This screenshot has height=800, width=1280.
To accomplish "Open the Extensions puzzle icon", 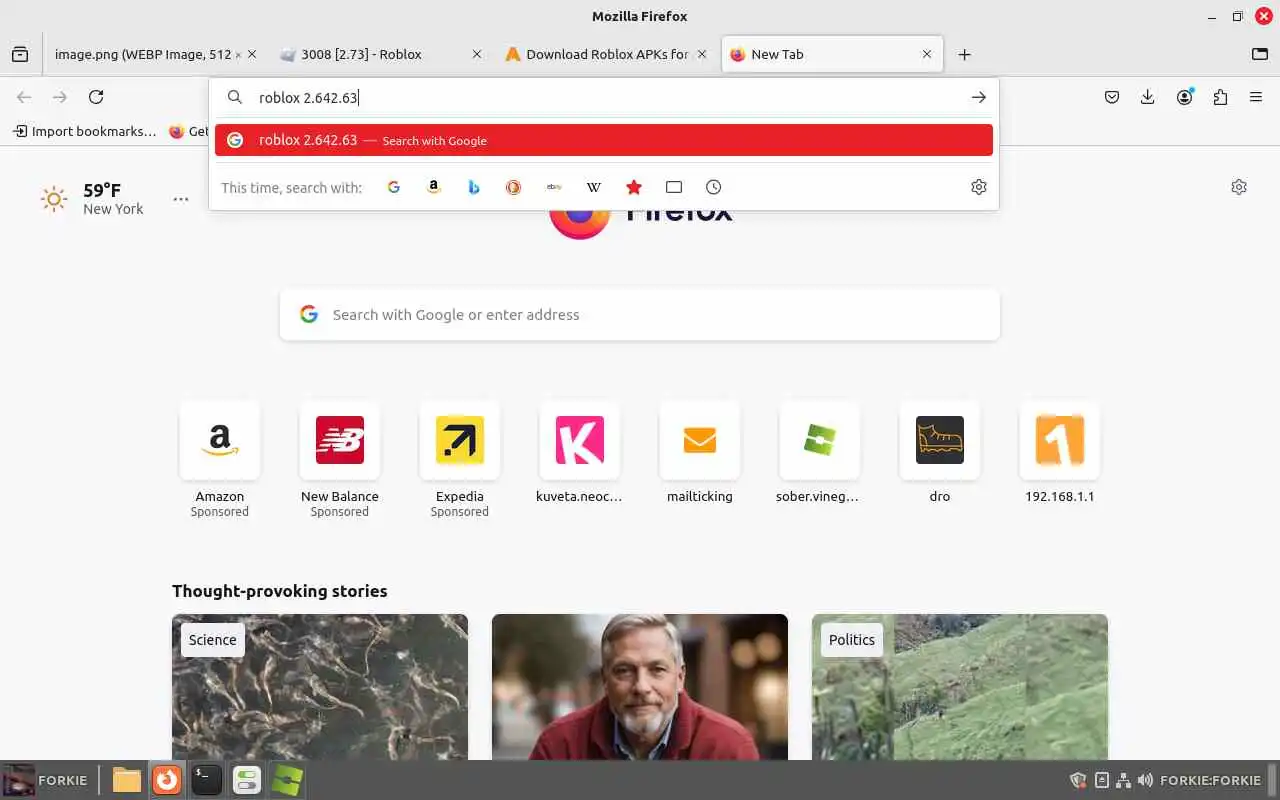I will pos(1220,97).
